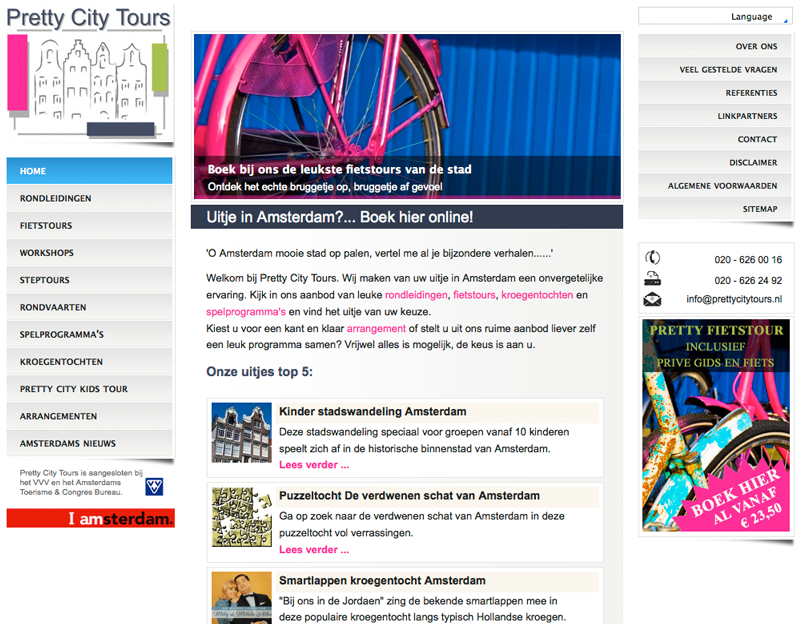Open WORKSHOPS in the left menu
Image resolution: width=800 pixels, height=624 pixels.
89,253
